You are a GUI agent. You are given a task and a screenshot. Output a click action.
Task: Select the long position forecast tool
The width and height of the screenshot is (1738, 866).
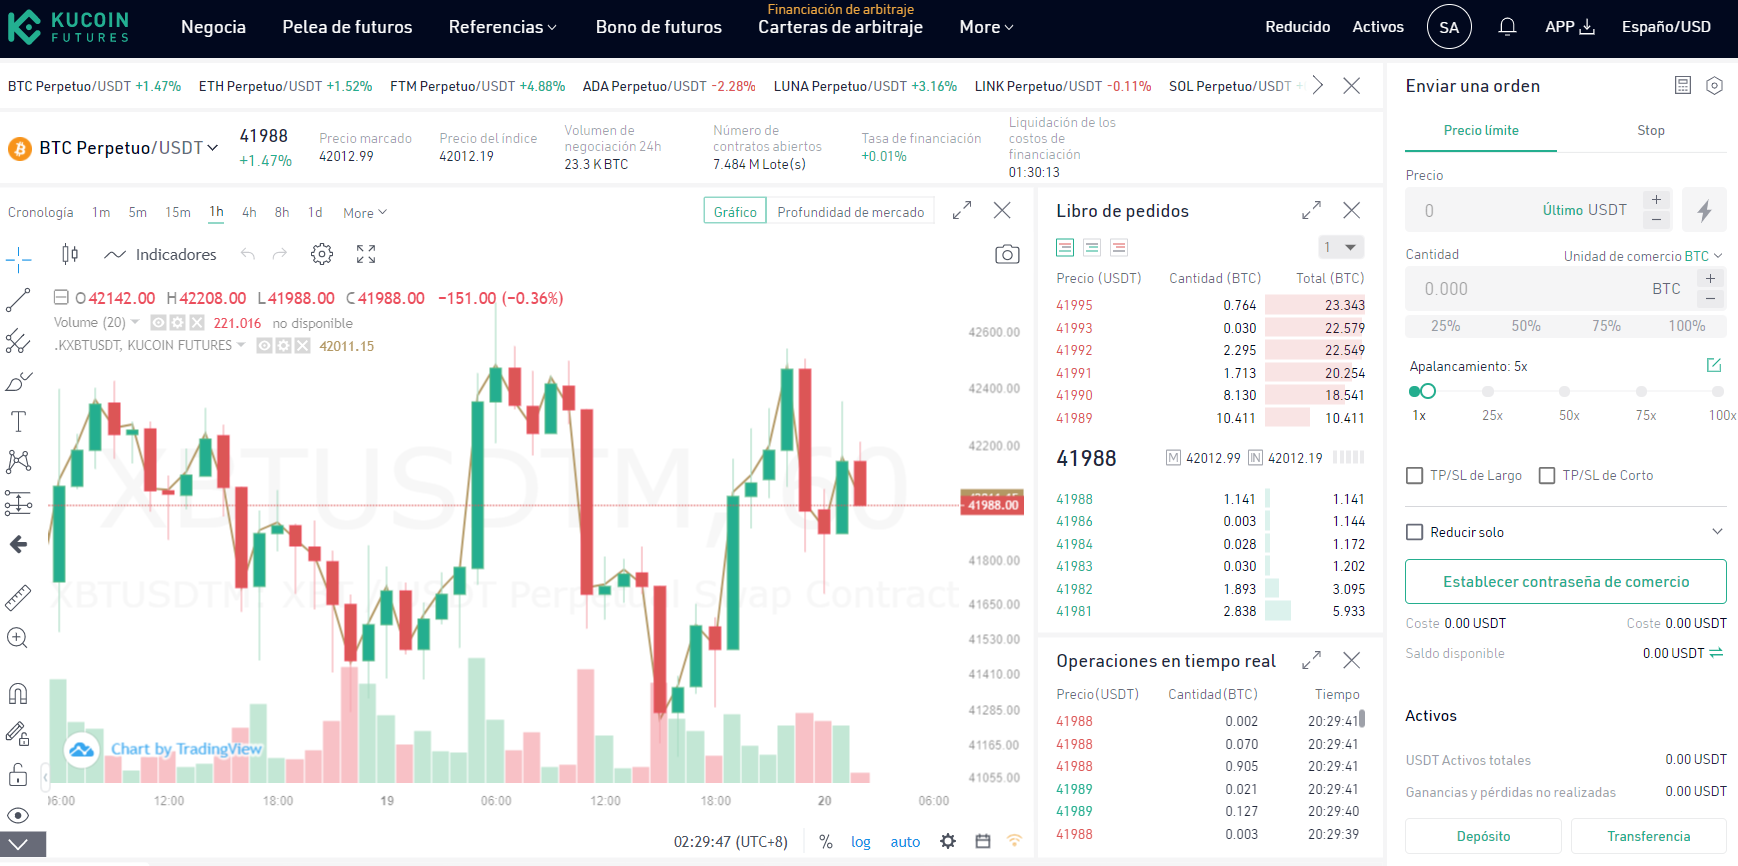pos(18,502)
